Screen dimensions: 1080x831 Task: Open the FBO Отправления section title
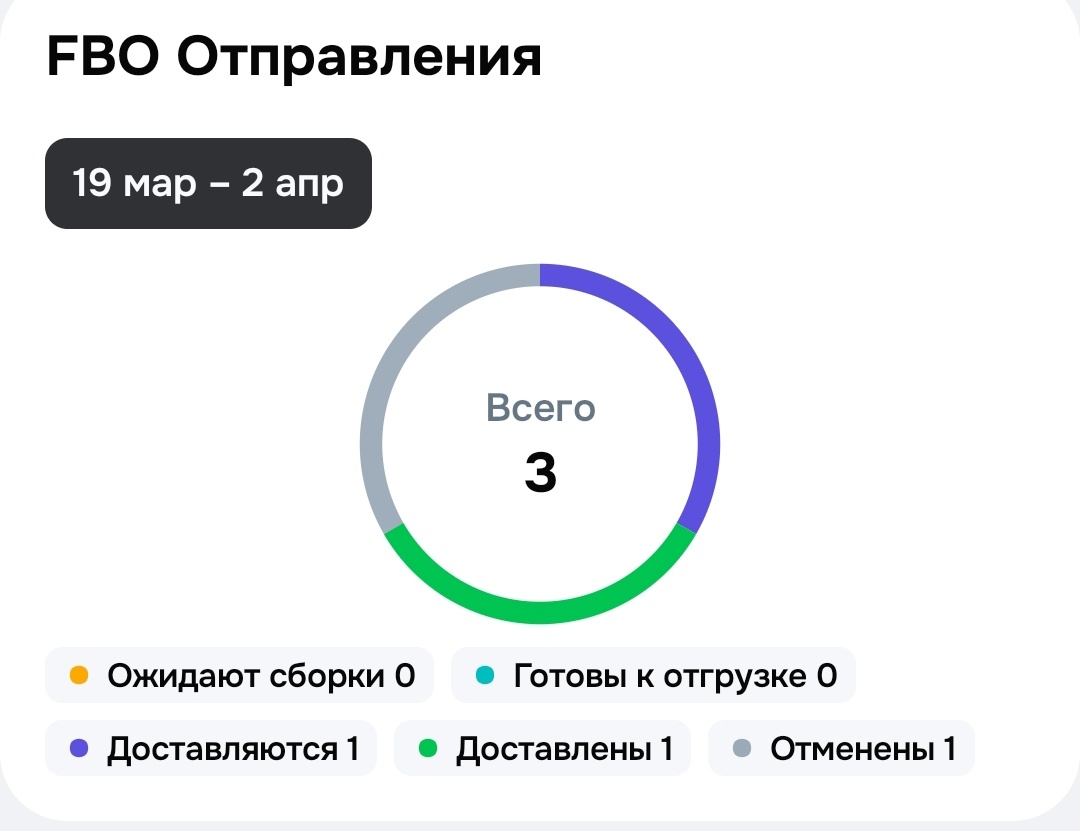click(x=293, y=57)
